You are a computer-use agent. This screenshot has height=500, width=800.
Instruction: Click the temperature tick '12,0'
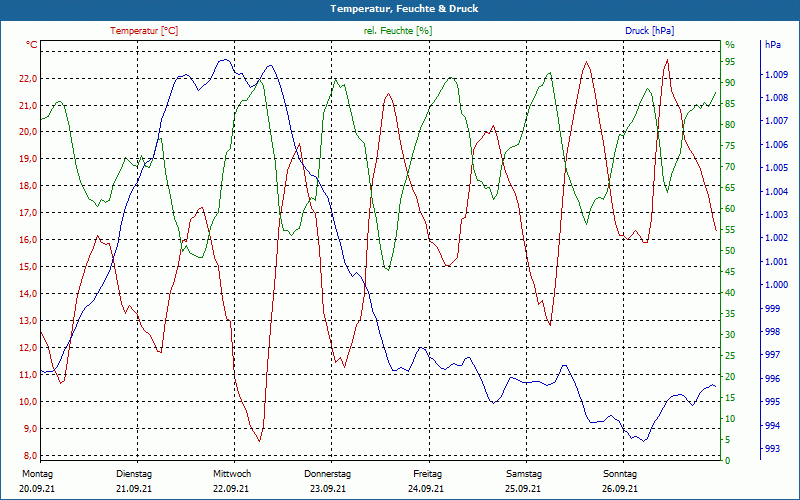click(29, 347)
